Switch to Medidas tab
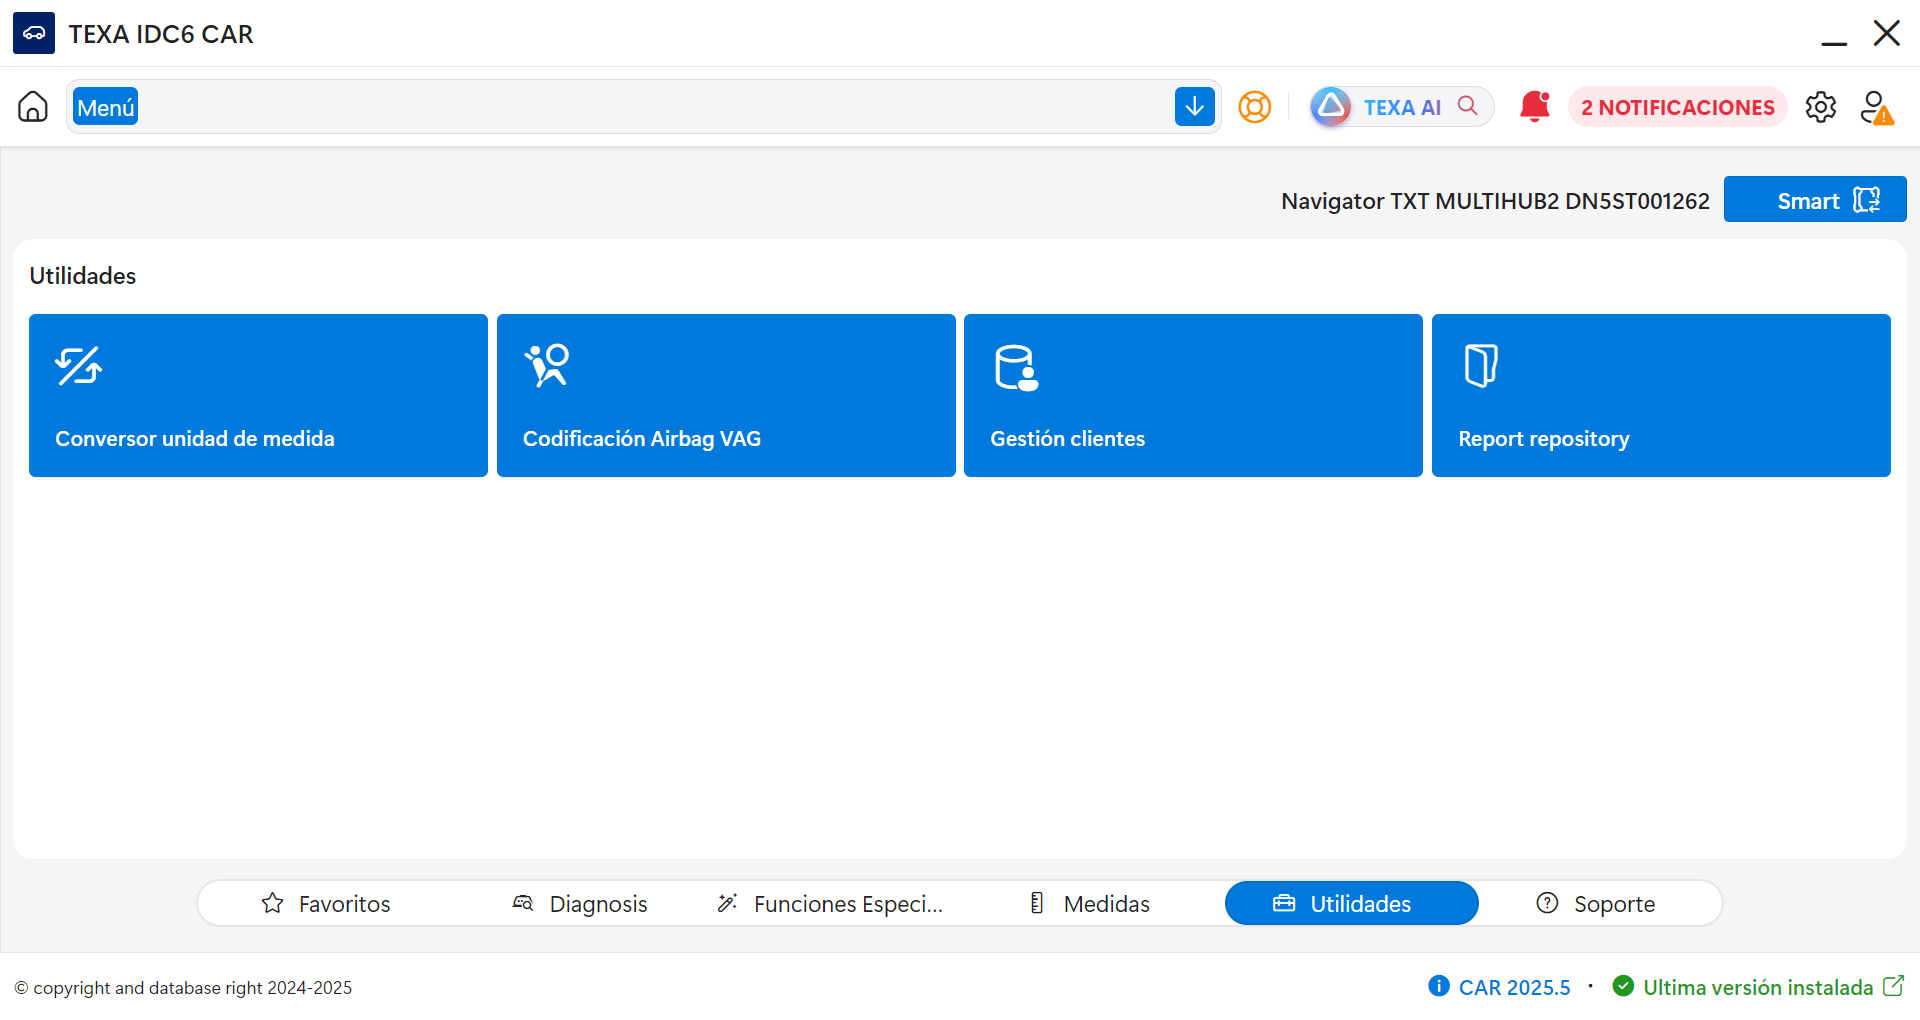Image resolution: width=1920 pixels, height=1020 pixels. click(x=1090, y=903)
